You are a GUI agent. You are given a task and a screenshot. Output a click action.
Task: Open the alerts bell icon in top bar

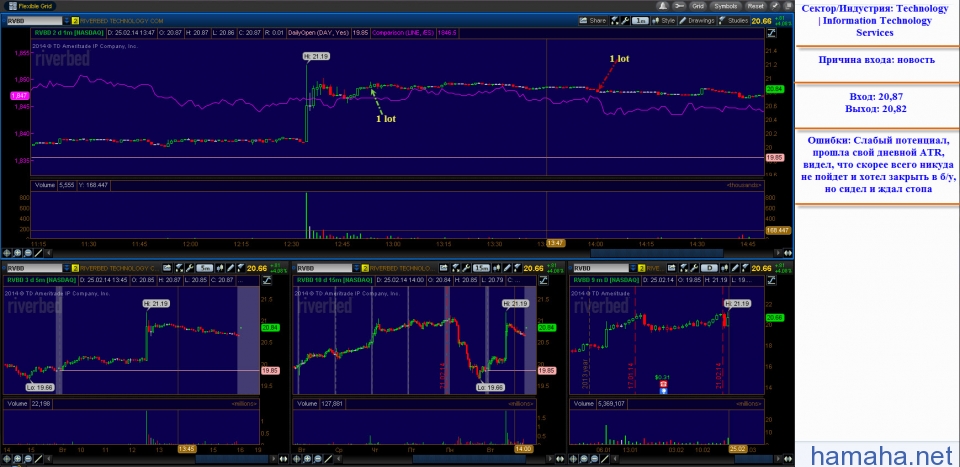coord(662,6)
